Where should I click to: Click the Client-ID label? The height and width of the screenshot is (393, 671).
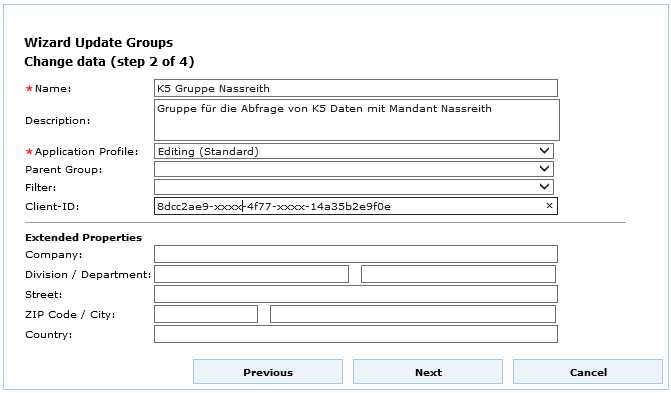click(52, 206)
